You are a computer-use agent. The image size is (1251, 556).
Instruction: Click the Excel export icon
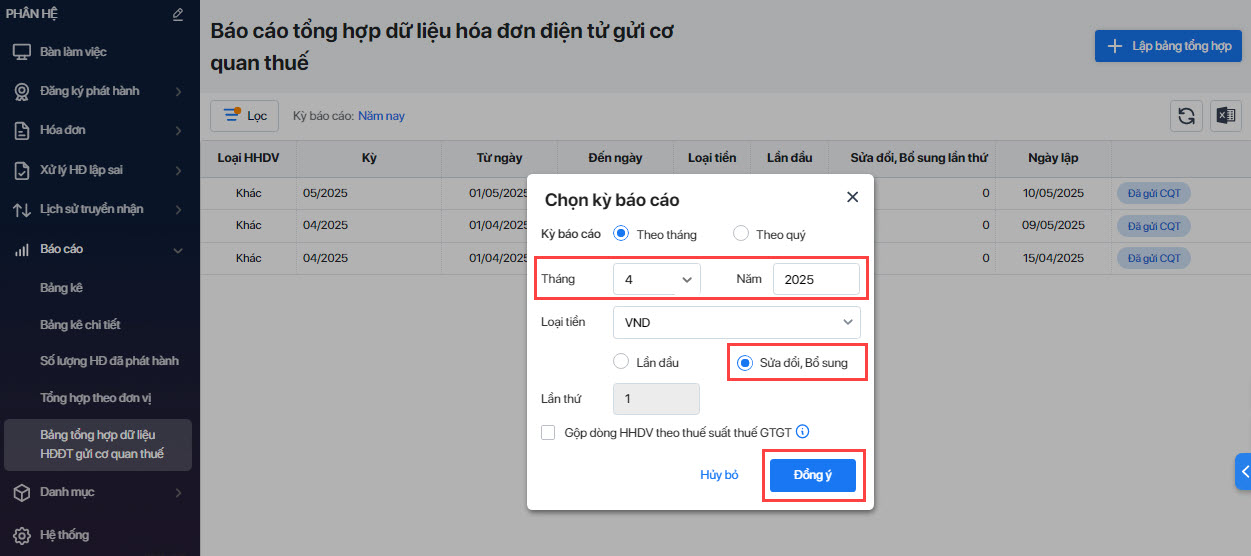click(1225, 116)
